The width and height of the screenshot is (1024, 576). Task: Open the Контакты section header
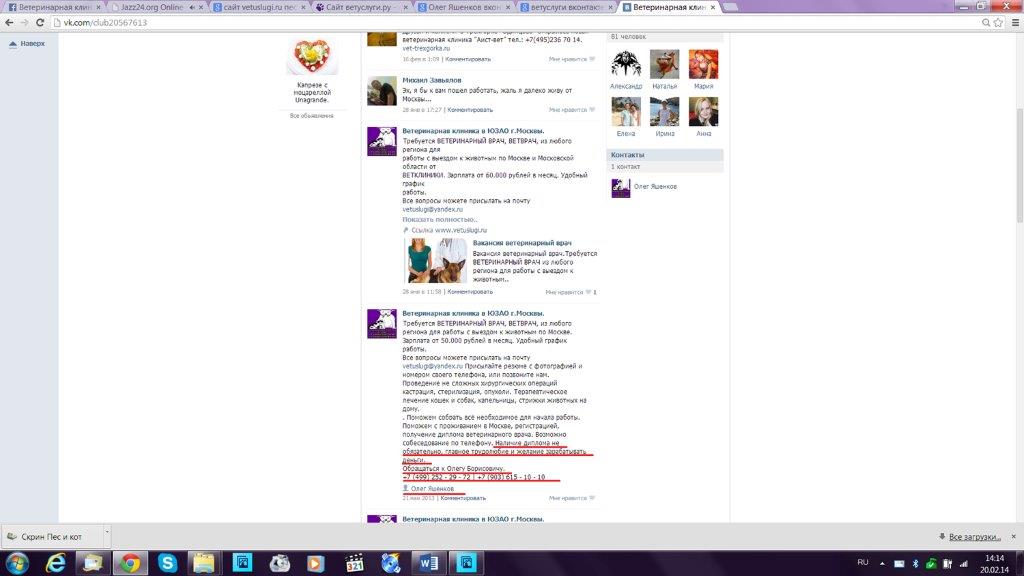click(665, 155)
